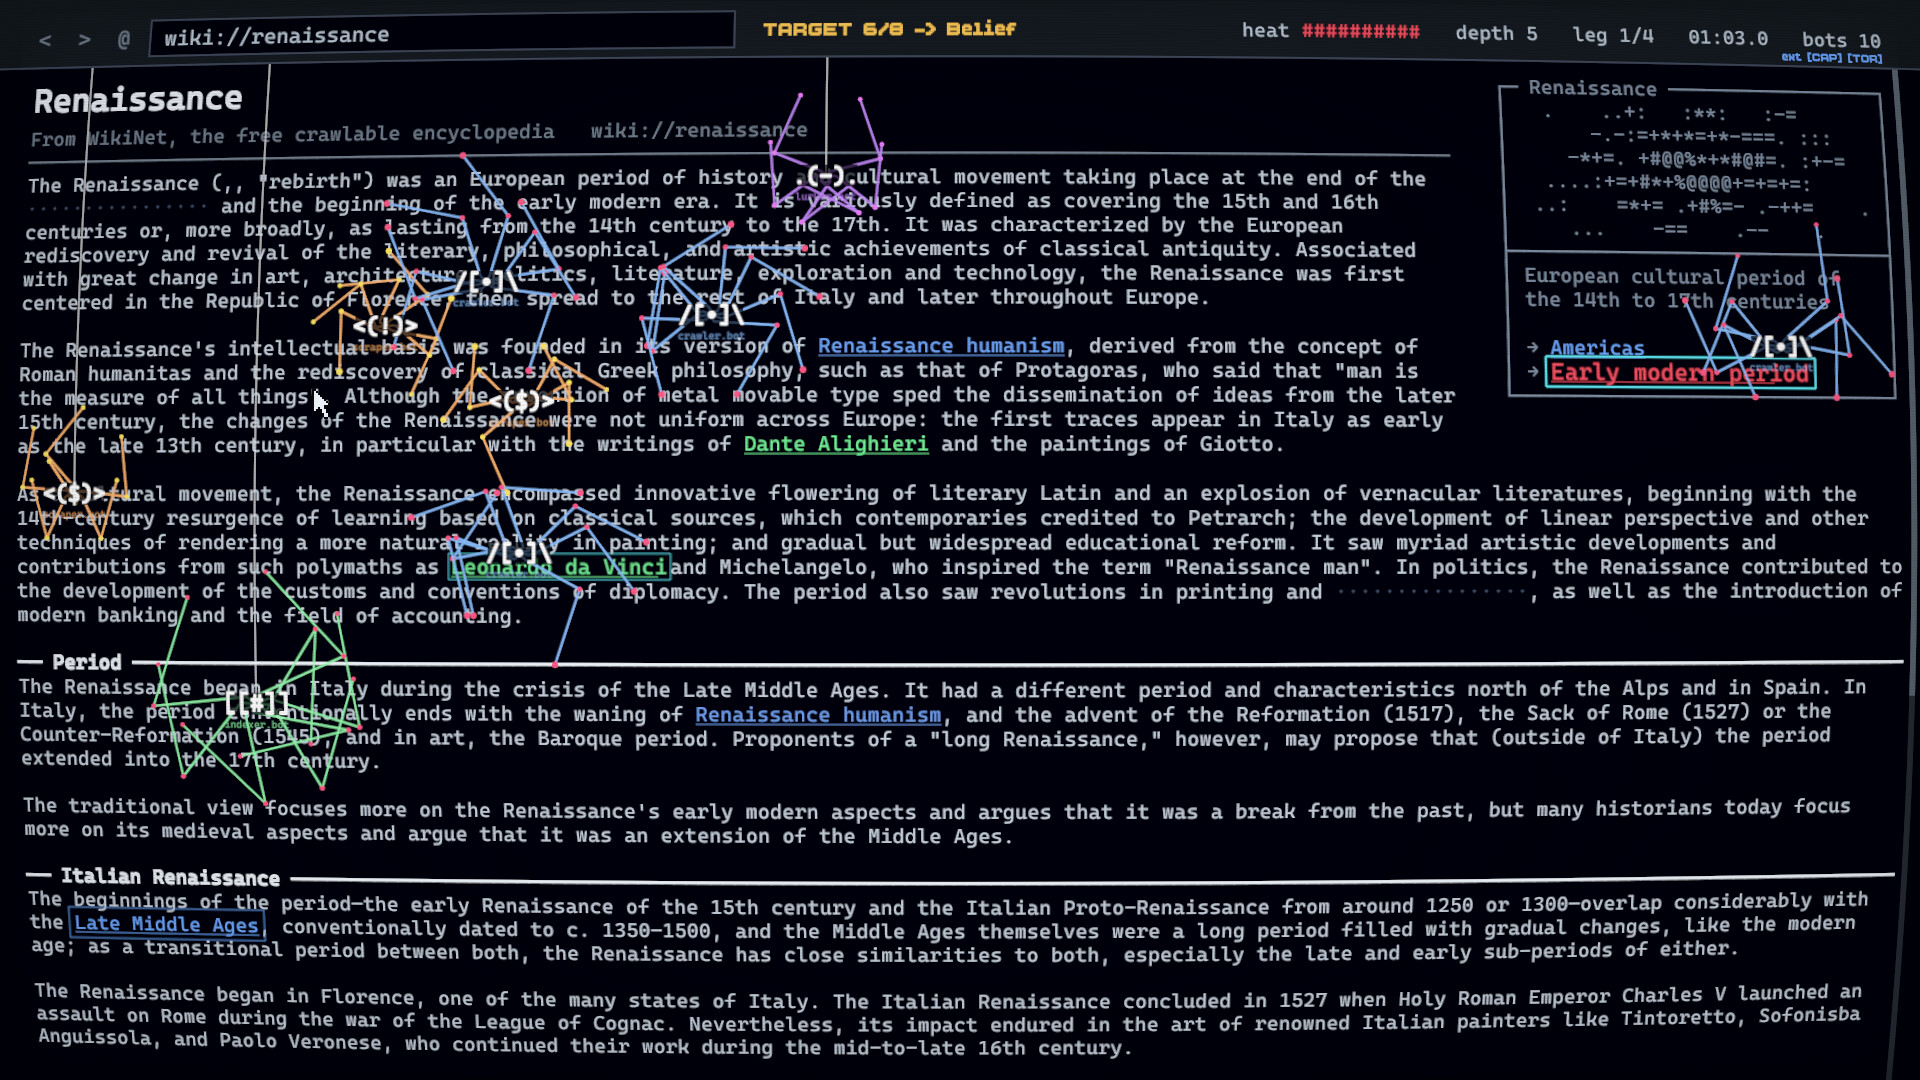
Task: Click the 01:03.0 timer
Action: [x=1728, y=38]
